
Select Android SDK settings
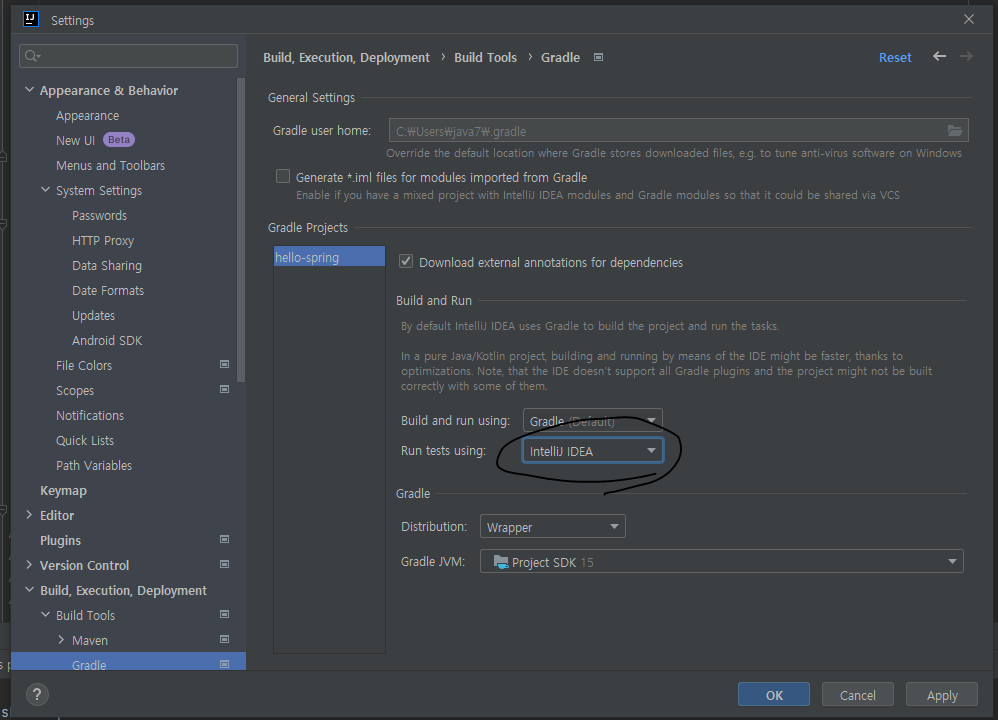(x=107, y=341)
